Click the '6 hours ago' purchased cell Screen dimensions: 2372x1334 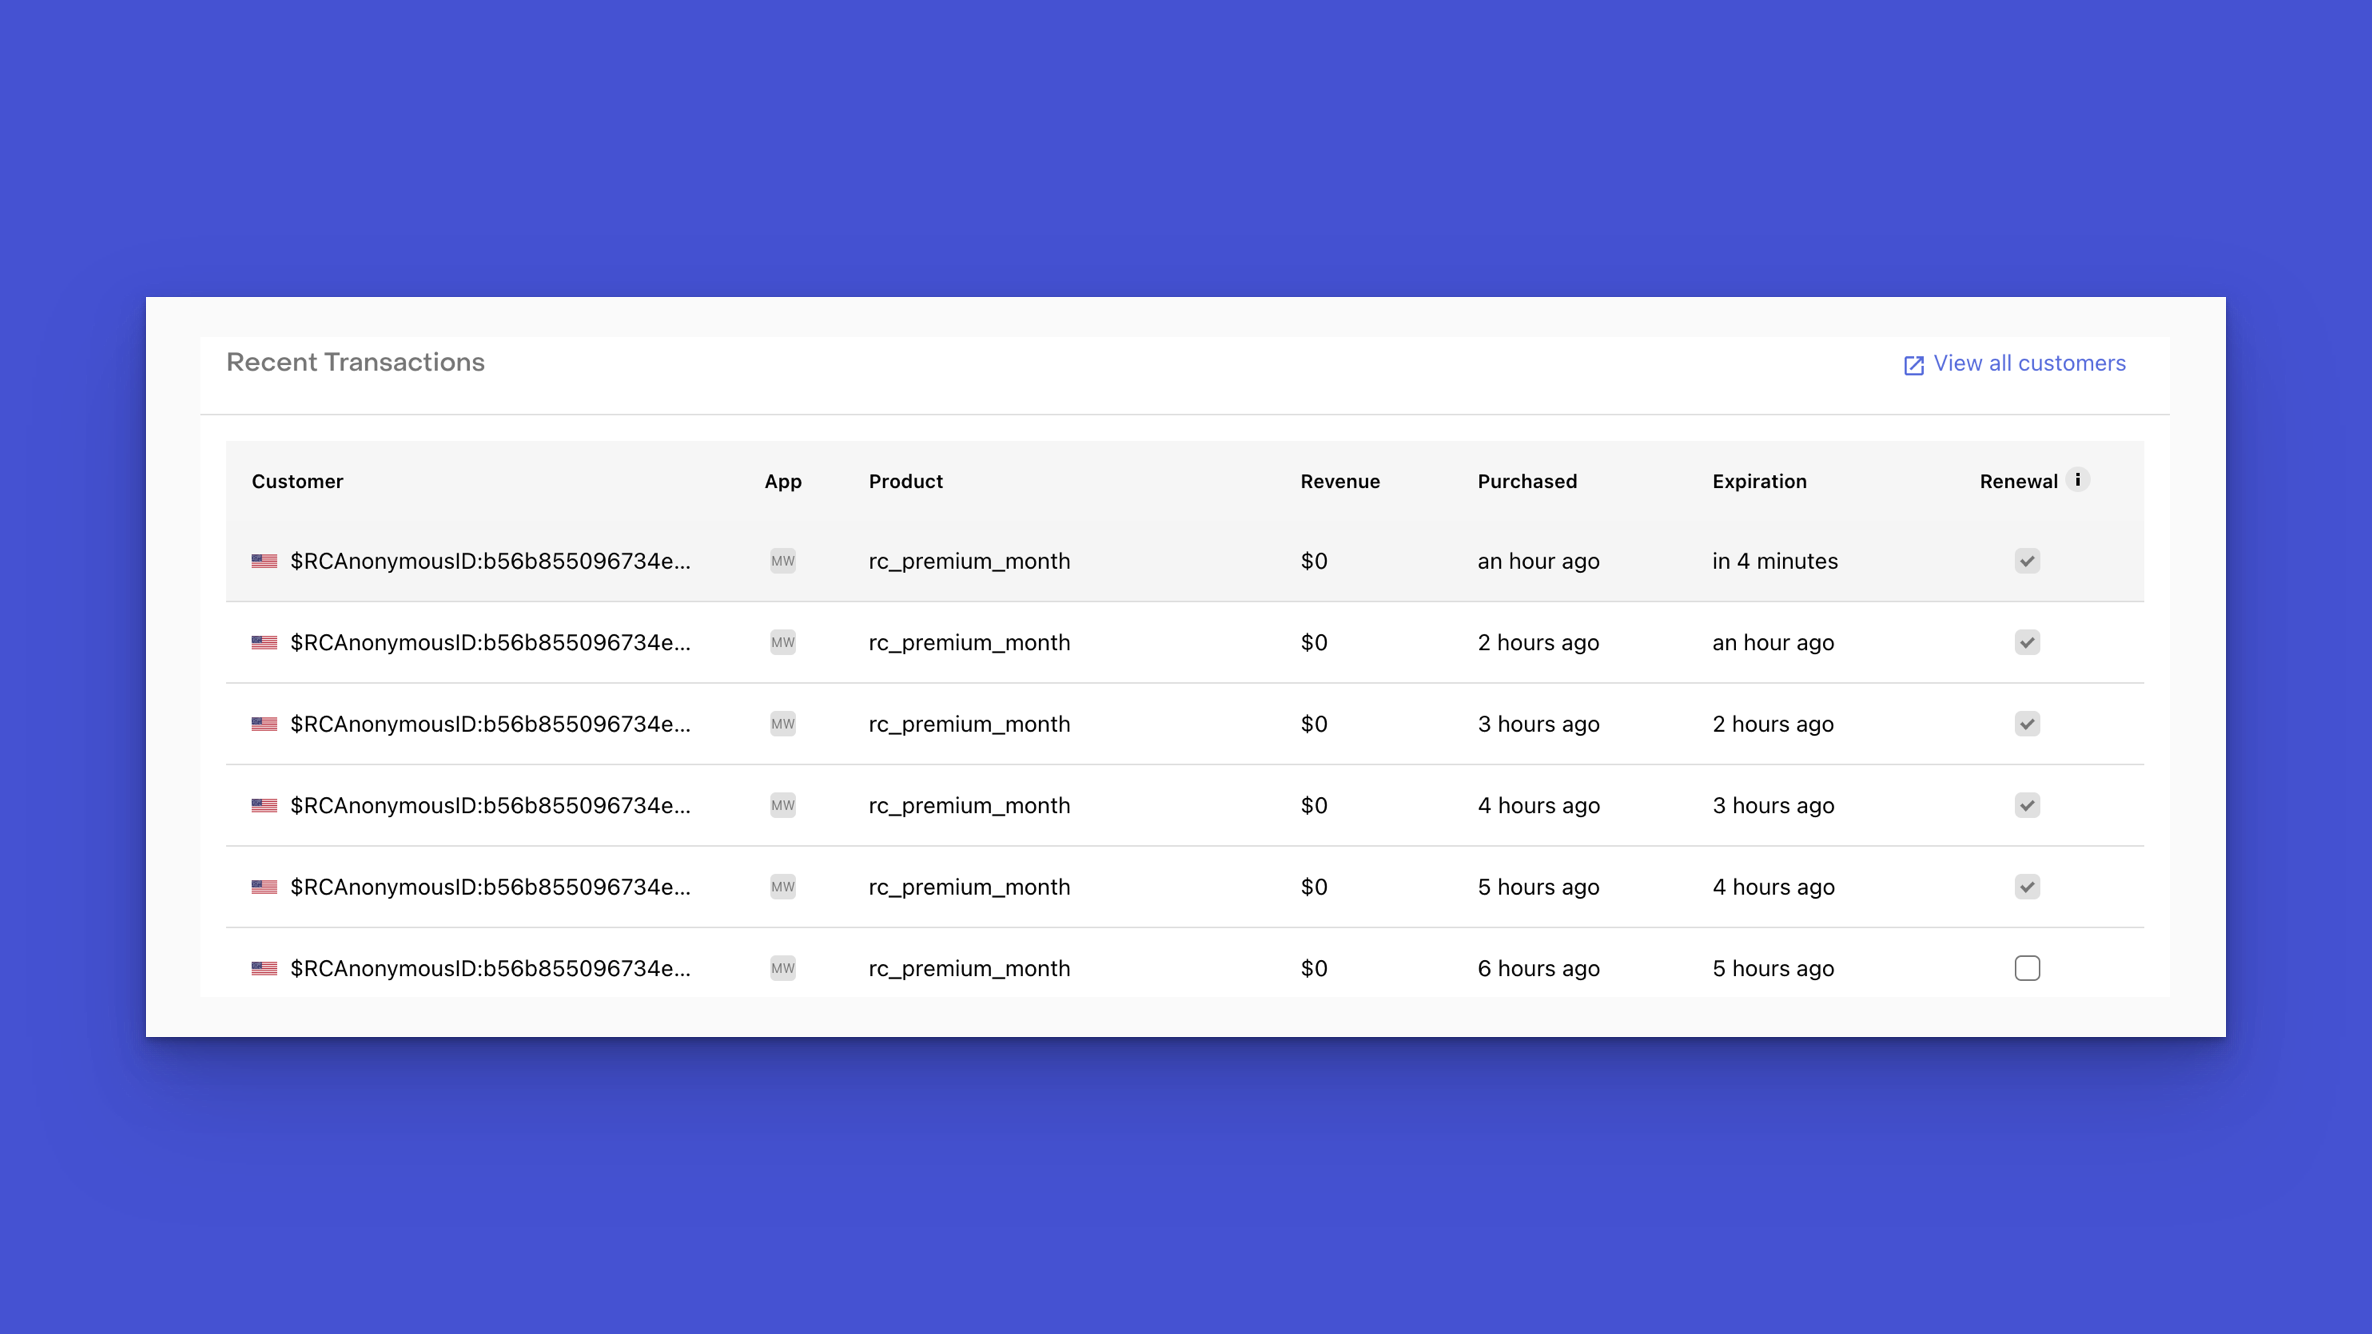1538,969
